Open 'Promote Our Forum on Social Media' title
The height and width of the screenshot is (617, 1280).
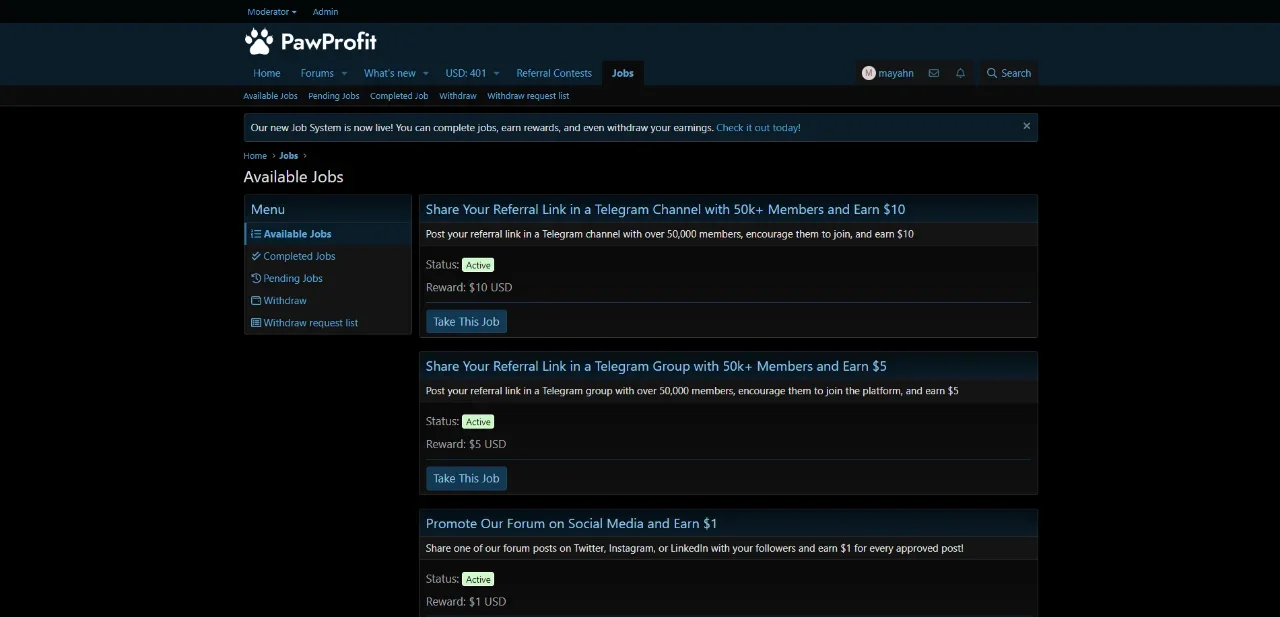571,523
